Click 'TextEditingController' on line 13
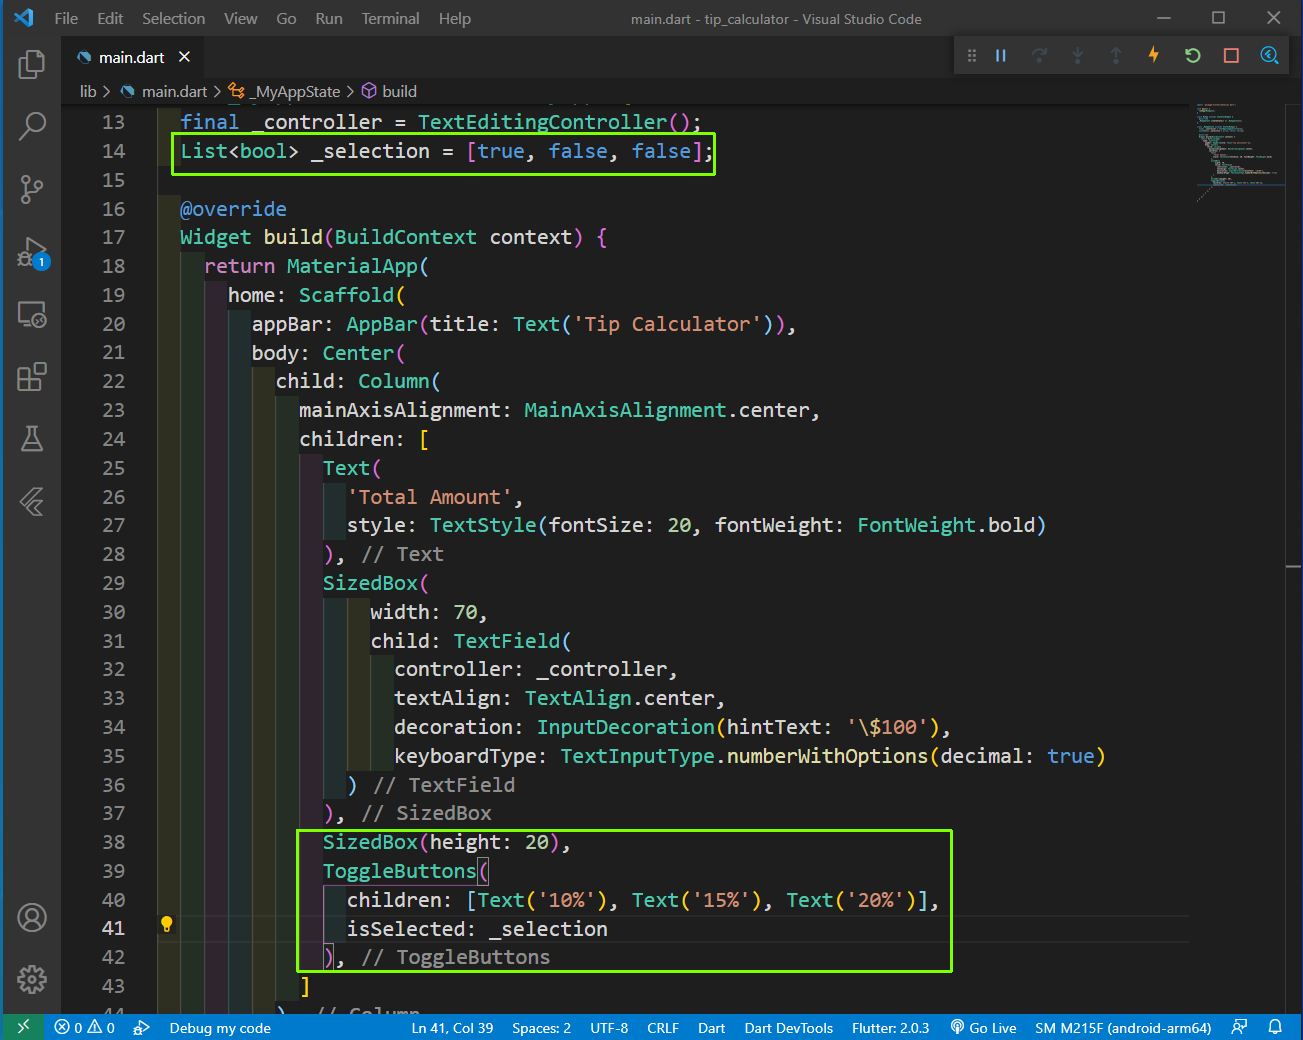This screenshot has width=1303, height=1040. point(542,122)
